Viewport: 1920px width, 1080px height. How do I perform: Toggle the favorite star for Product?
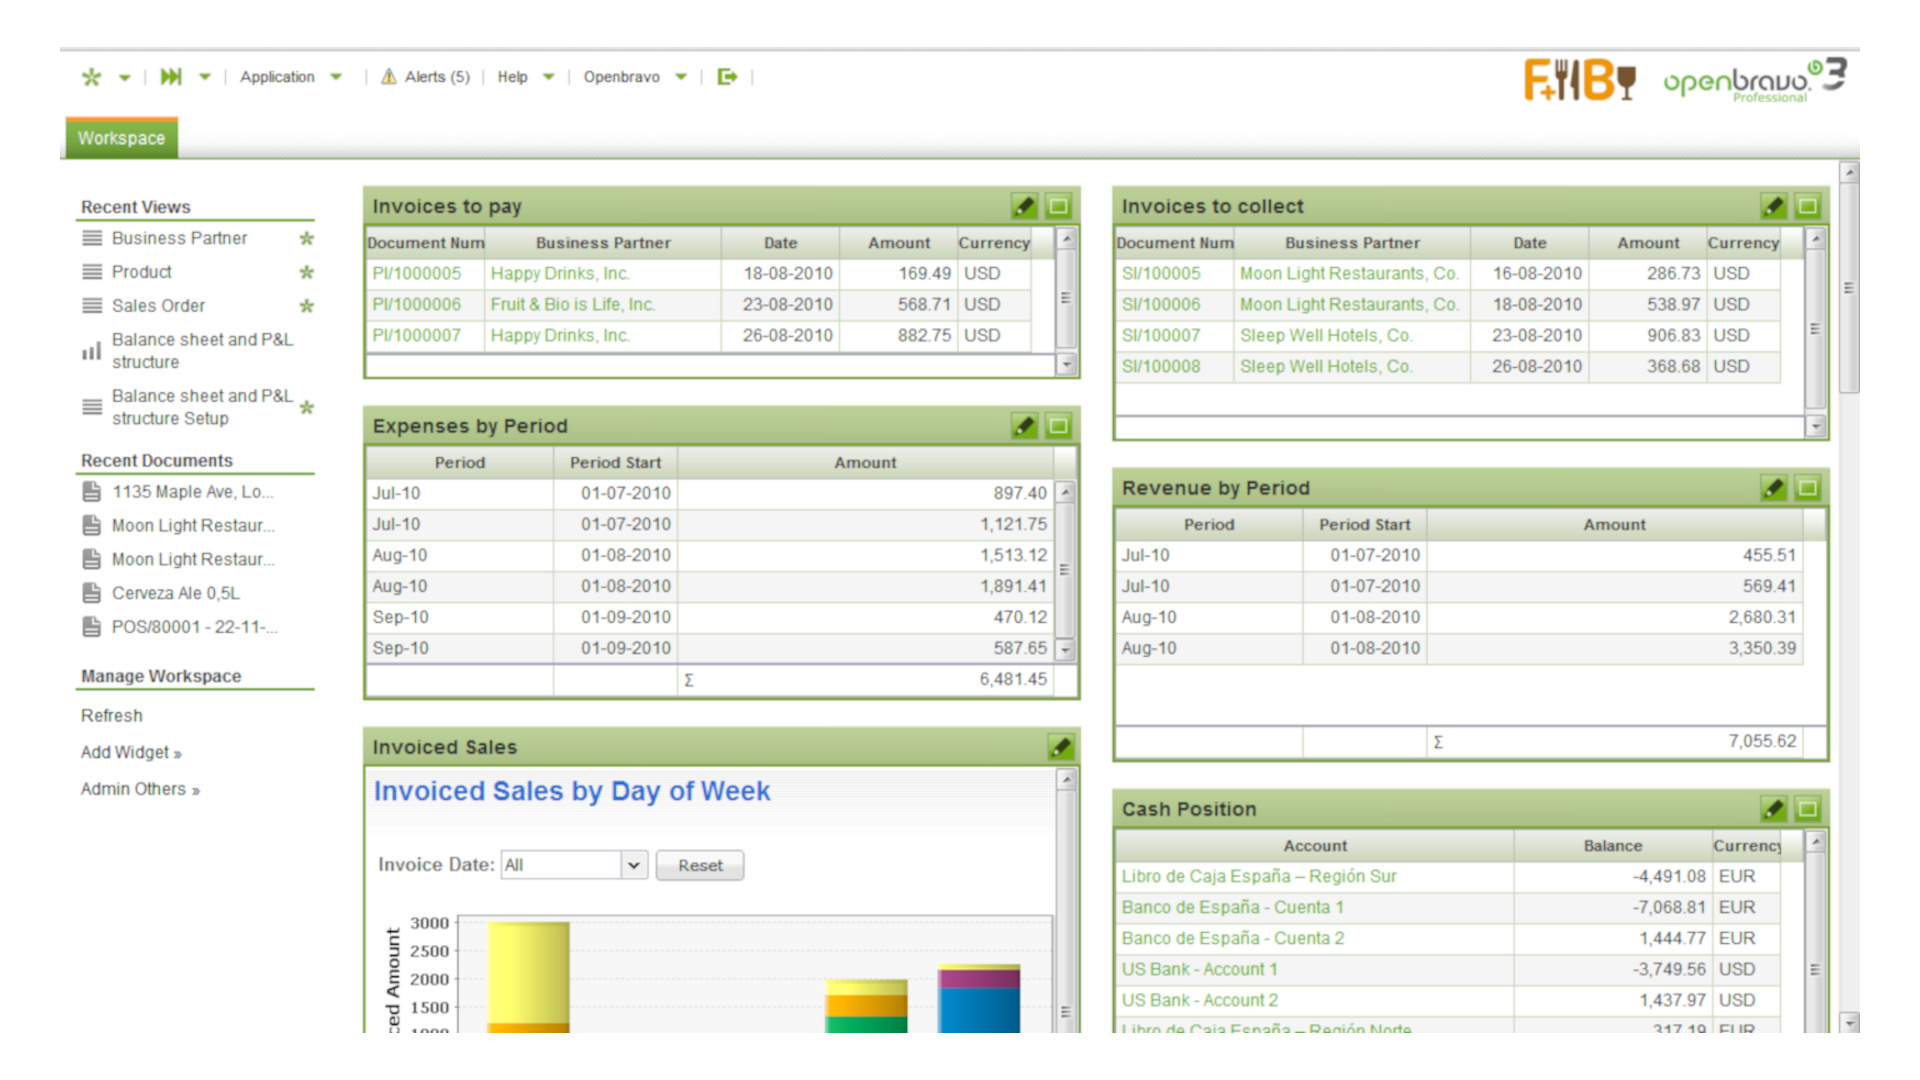point(307,271)
